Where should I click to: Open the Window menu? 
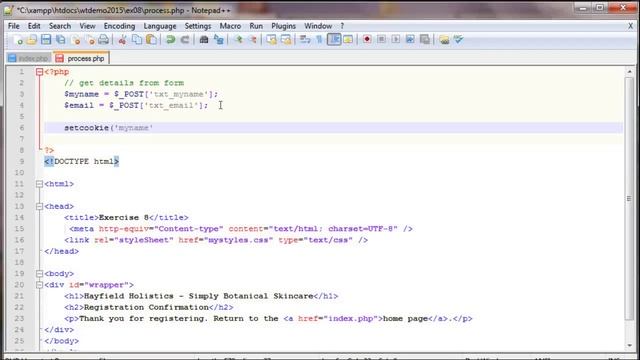(x=318, y=26)
